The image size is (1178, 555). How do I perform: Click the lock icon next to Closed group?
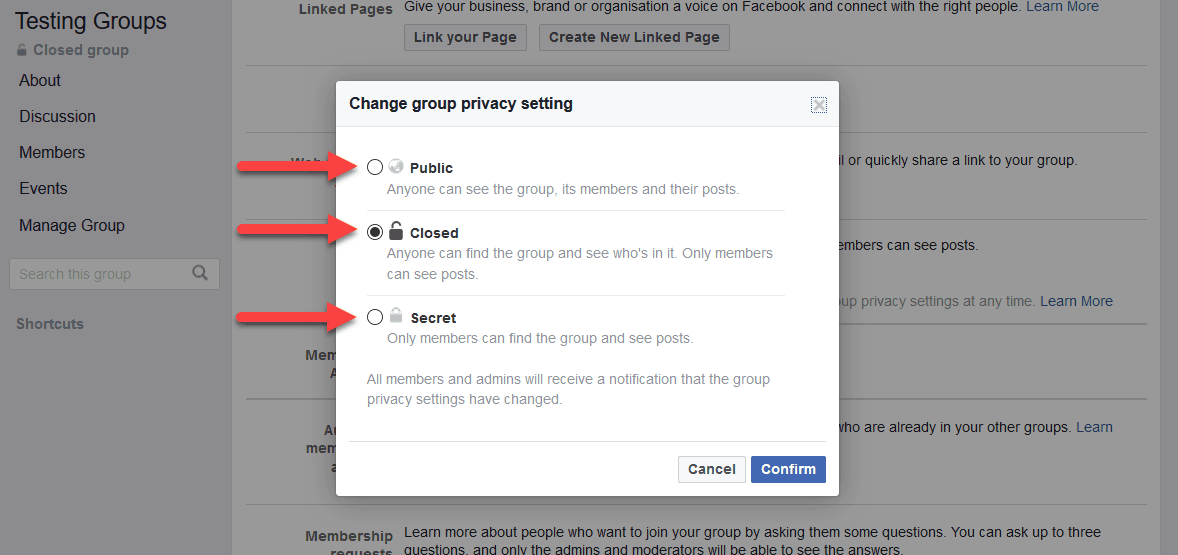[x=22, y=50]
